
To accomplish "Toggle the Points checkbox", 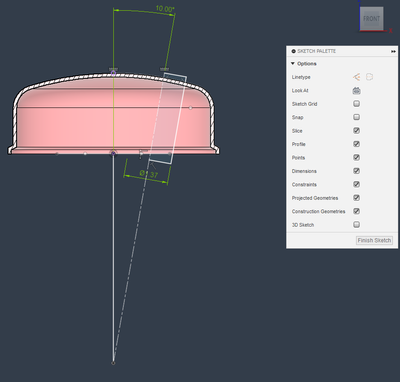I will [x=356, y=157].
